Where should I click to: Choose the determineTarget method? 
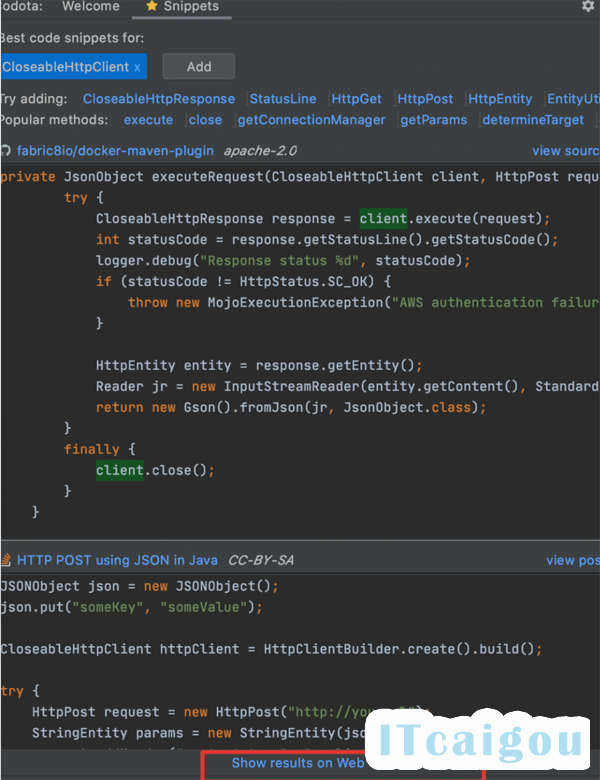tap(533, 120)
